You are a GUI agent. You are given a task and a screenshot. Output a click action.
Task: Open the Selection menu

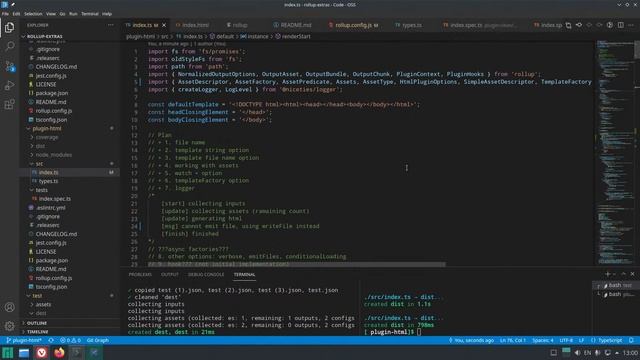point(33,13)
